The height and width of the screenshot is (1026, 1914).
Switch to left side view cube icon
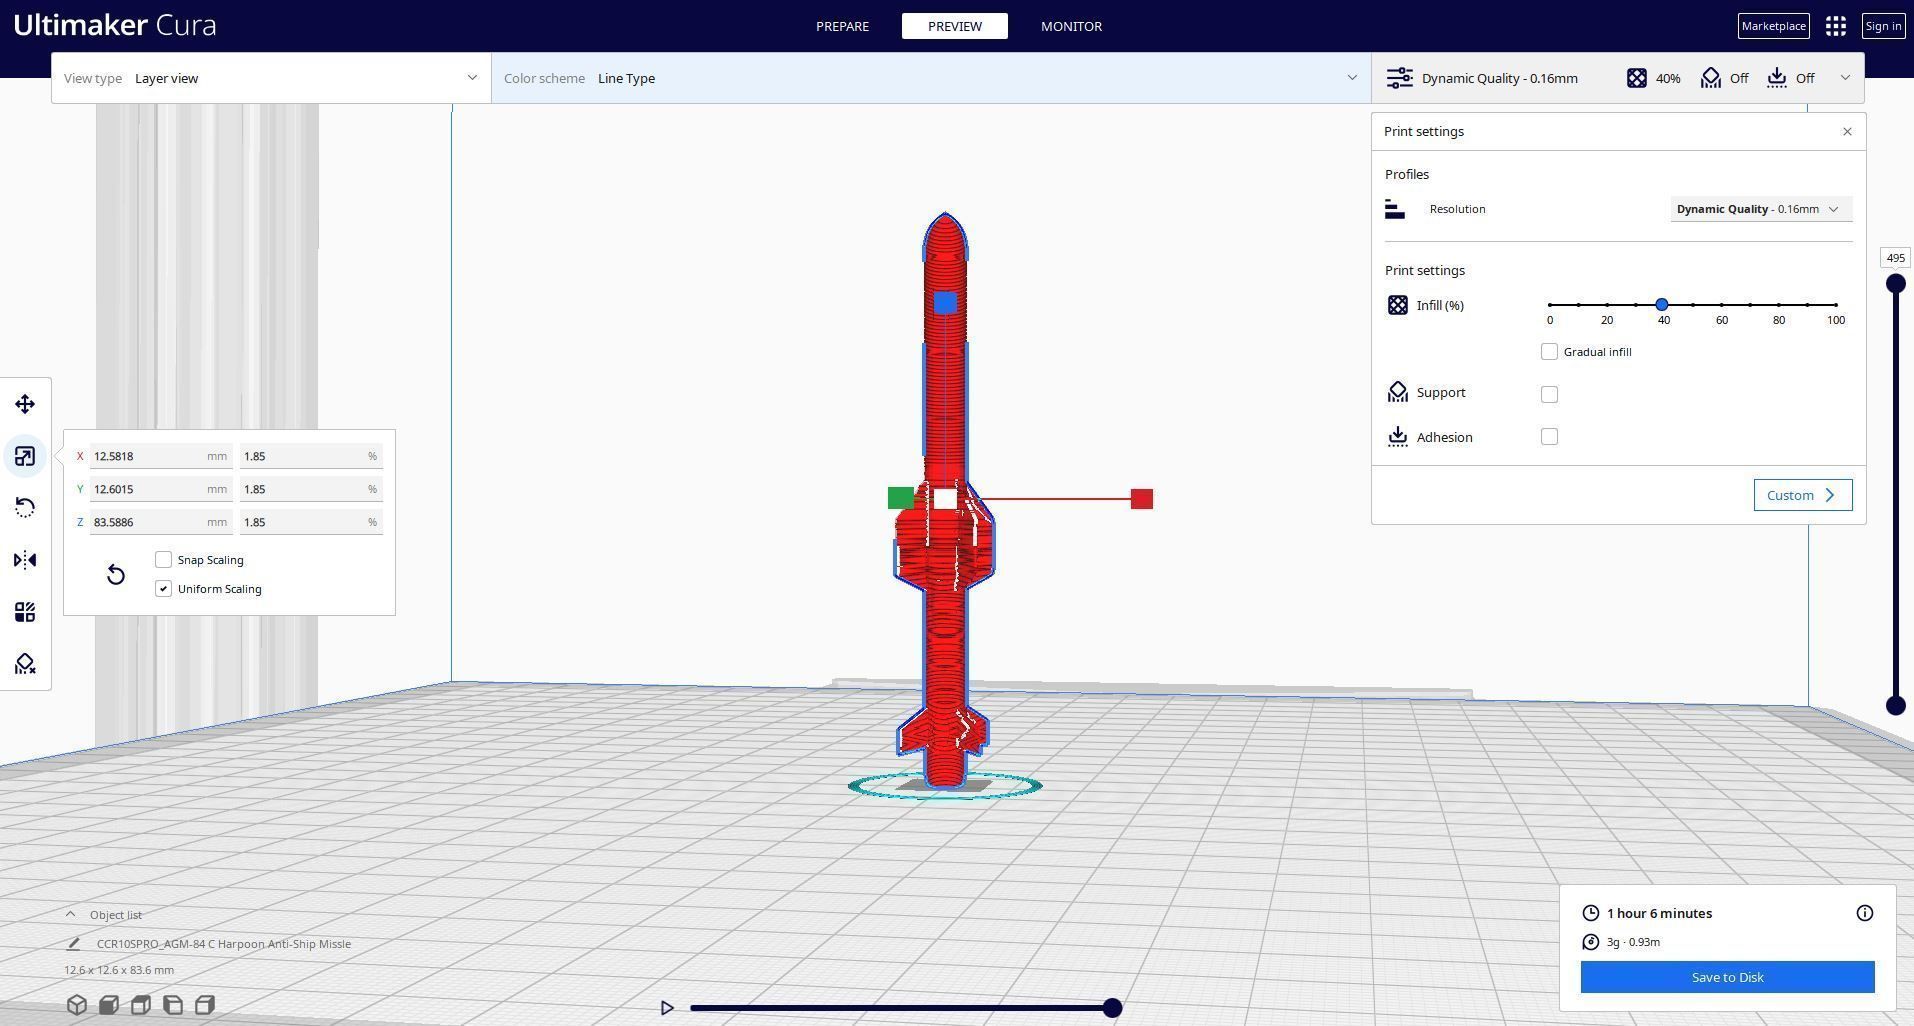pyautogui.click(x=173, y=1005)
